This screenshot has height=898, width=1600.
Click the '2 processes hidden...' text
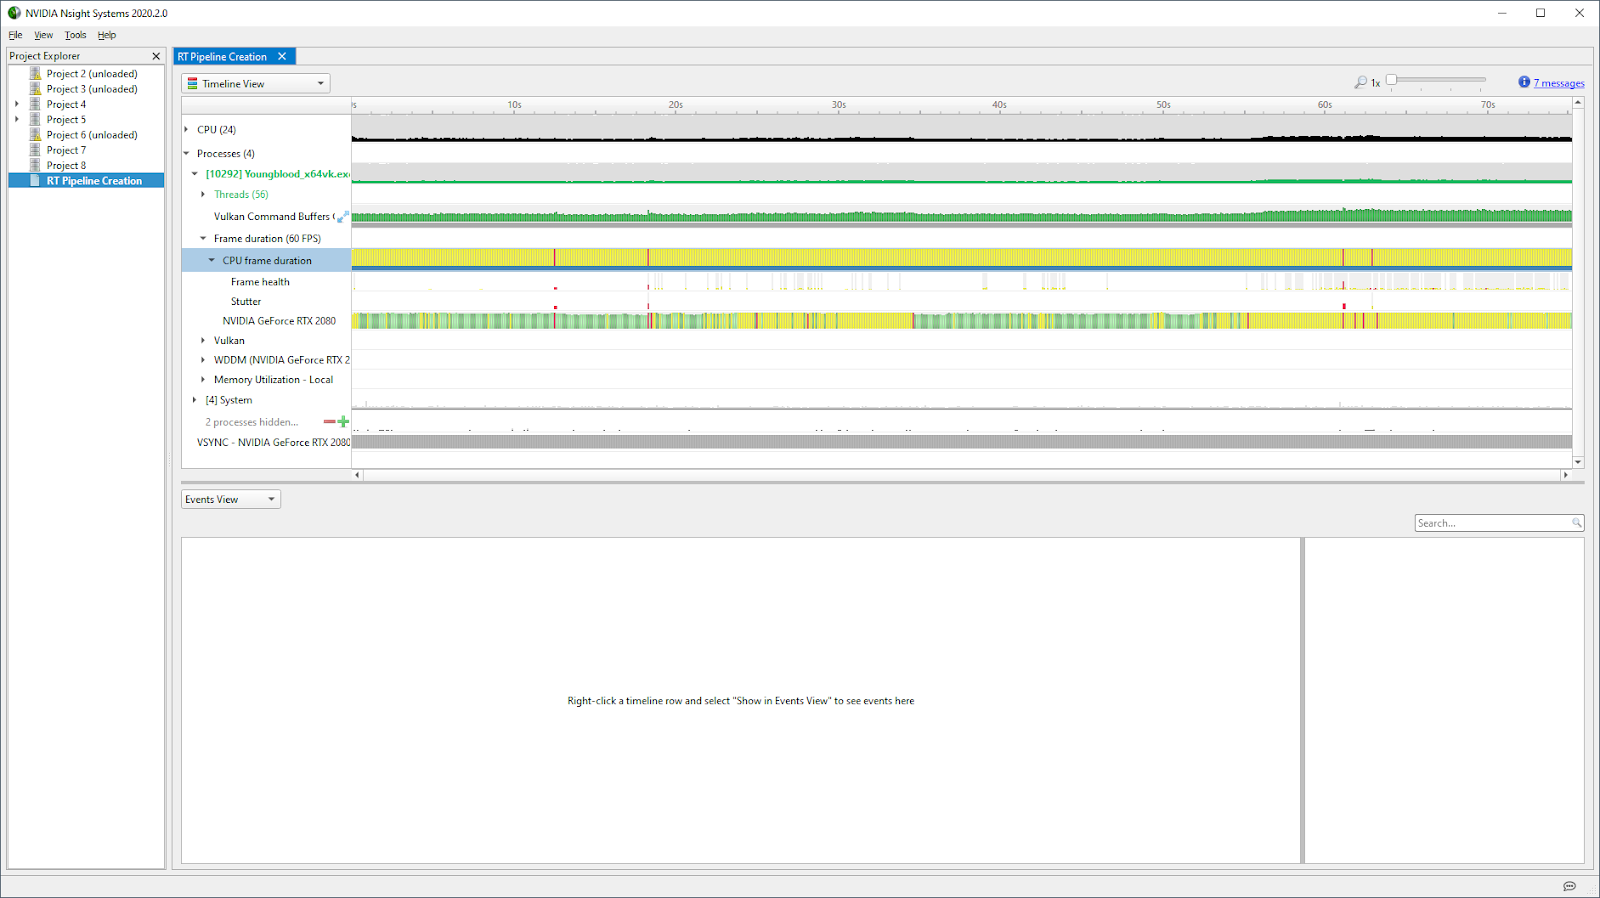(251, 422)
